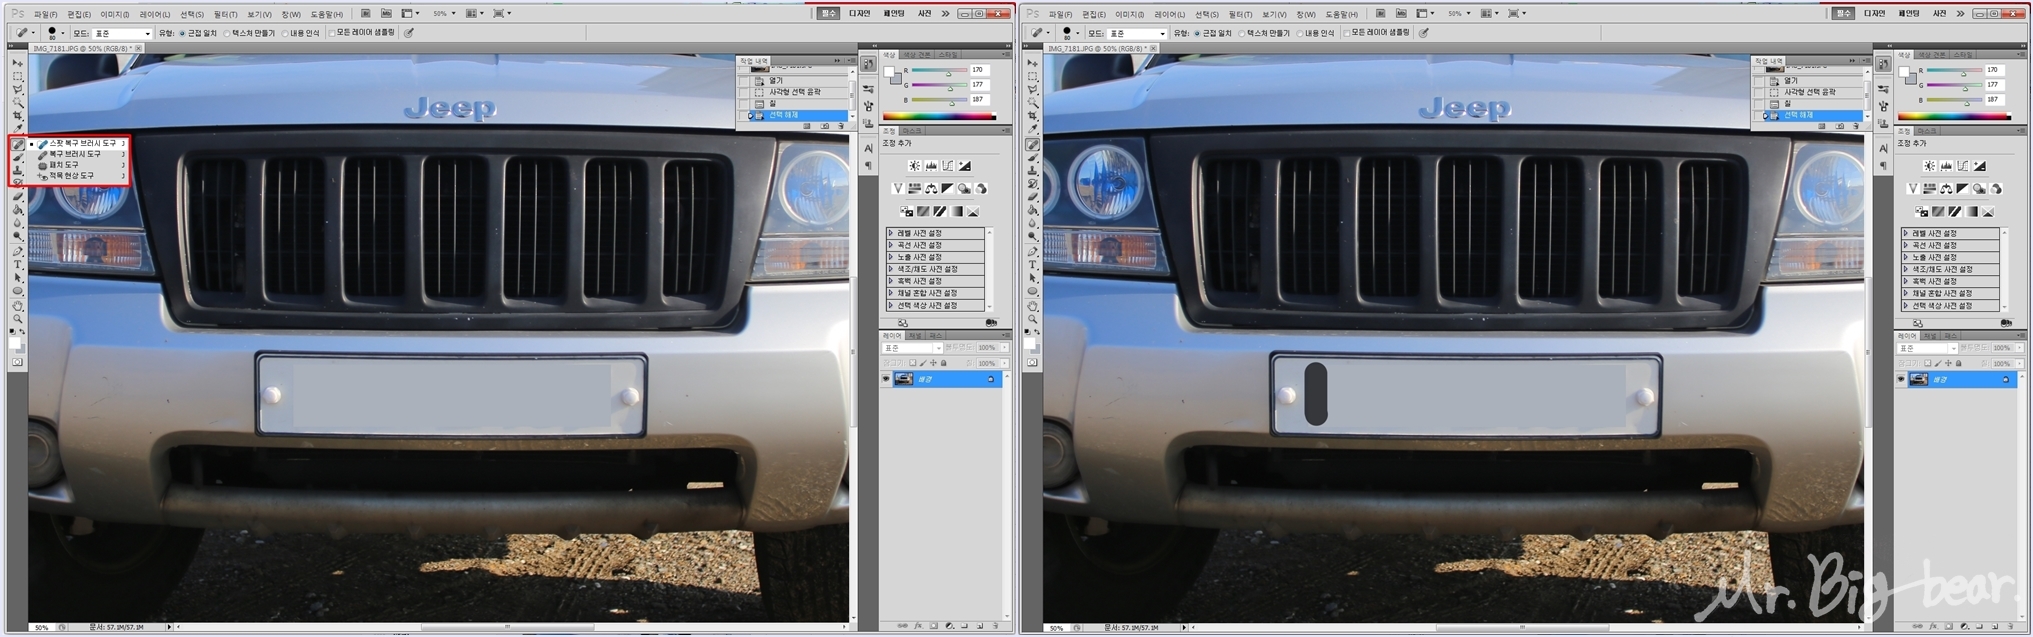Click 페인팅 workspace button in the right window
This screenshot has width=2033, height=637.
(x=1908, y=13)
